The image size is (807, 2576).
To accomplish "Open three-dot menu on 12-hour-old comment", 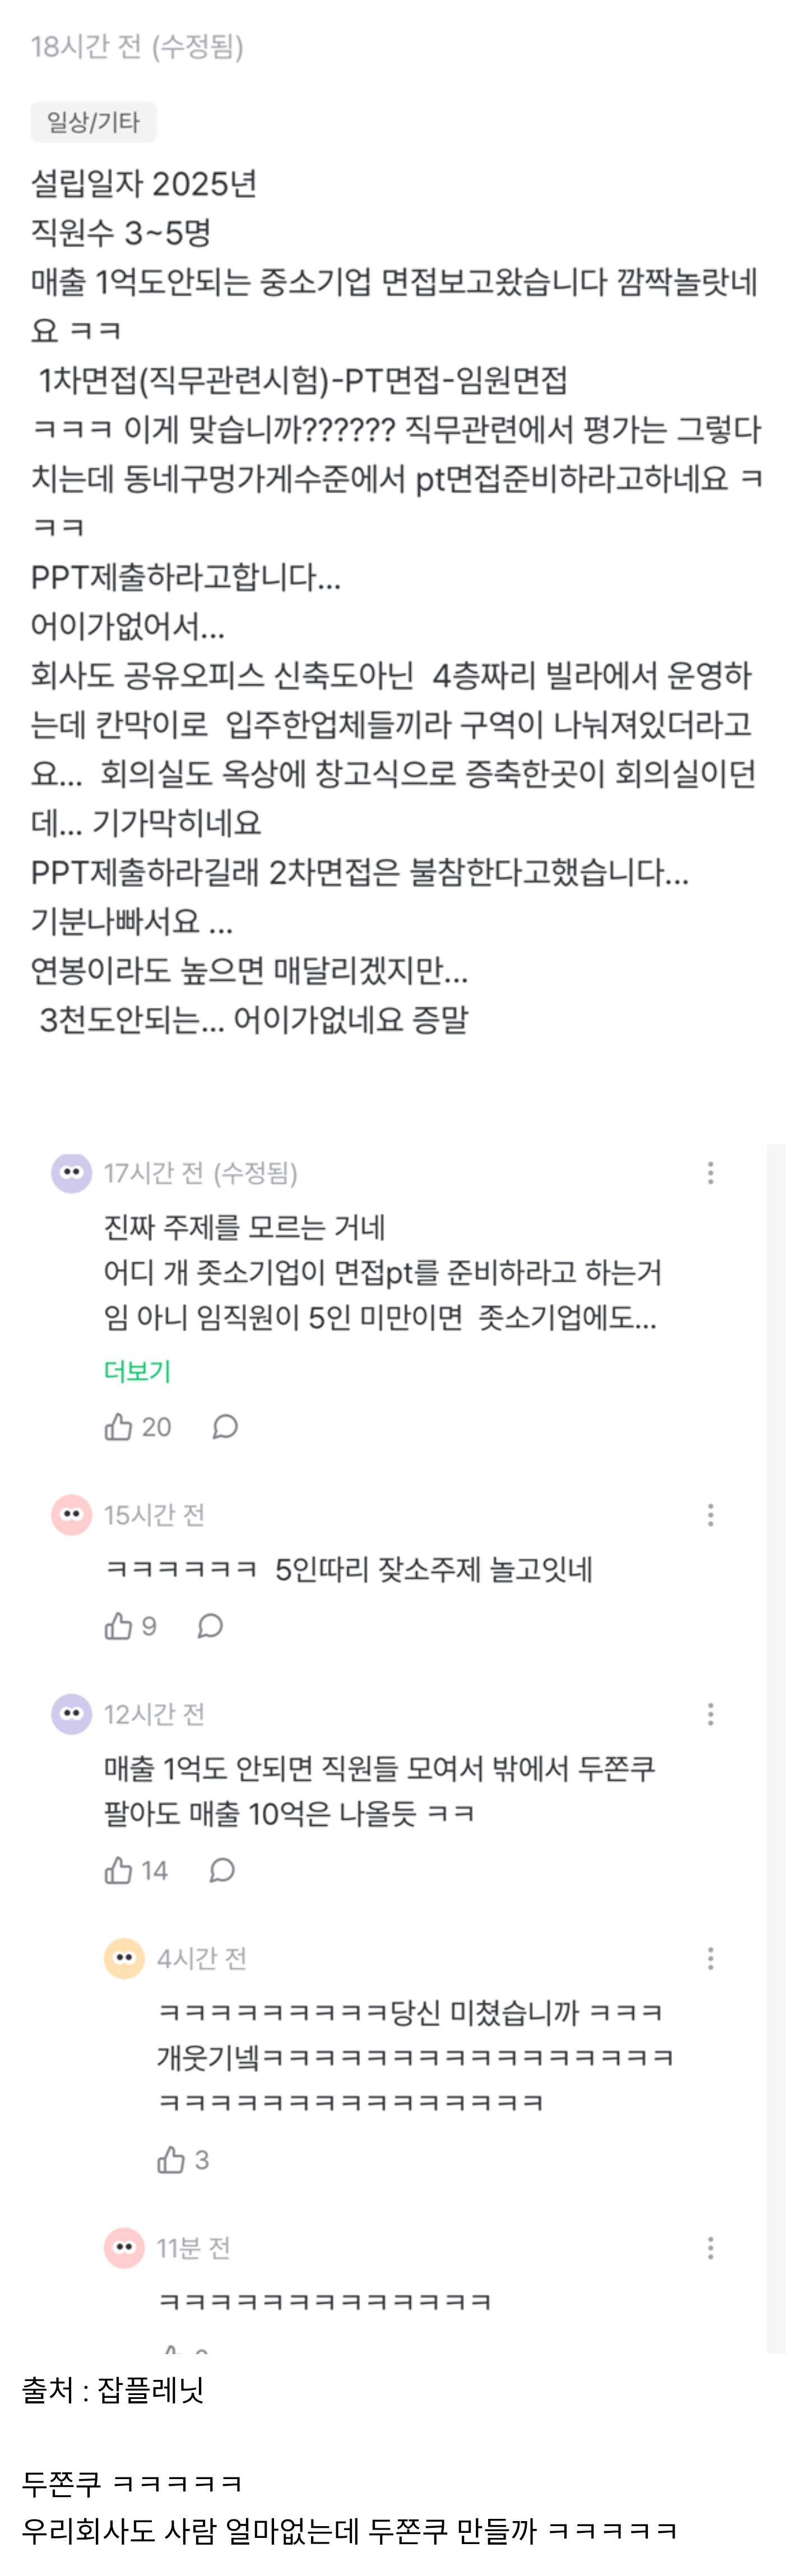I will [710, 1715].
